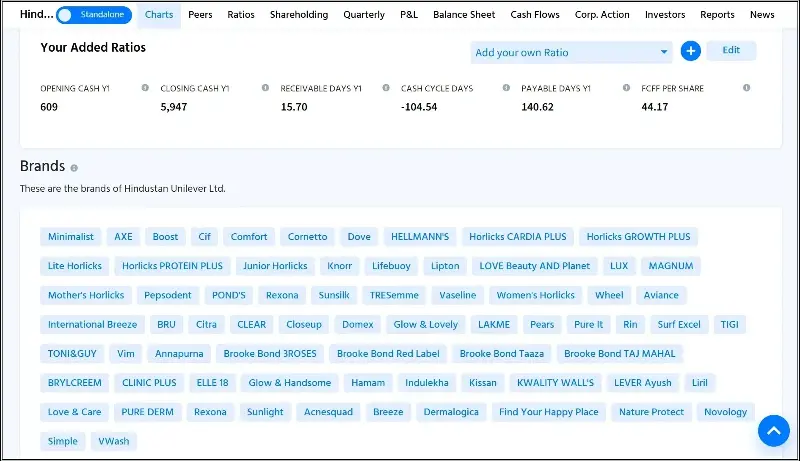This screenshot has height=461, width=800.
Task: Select the POND'S brand tag
Action: coord(229,295)
